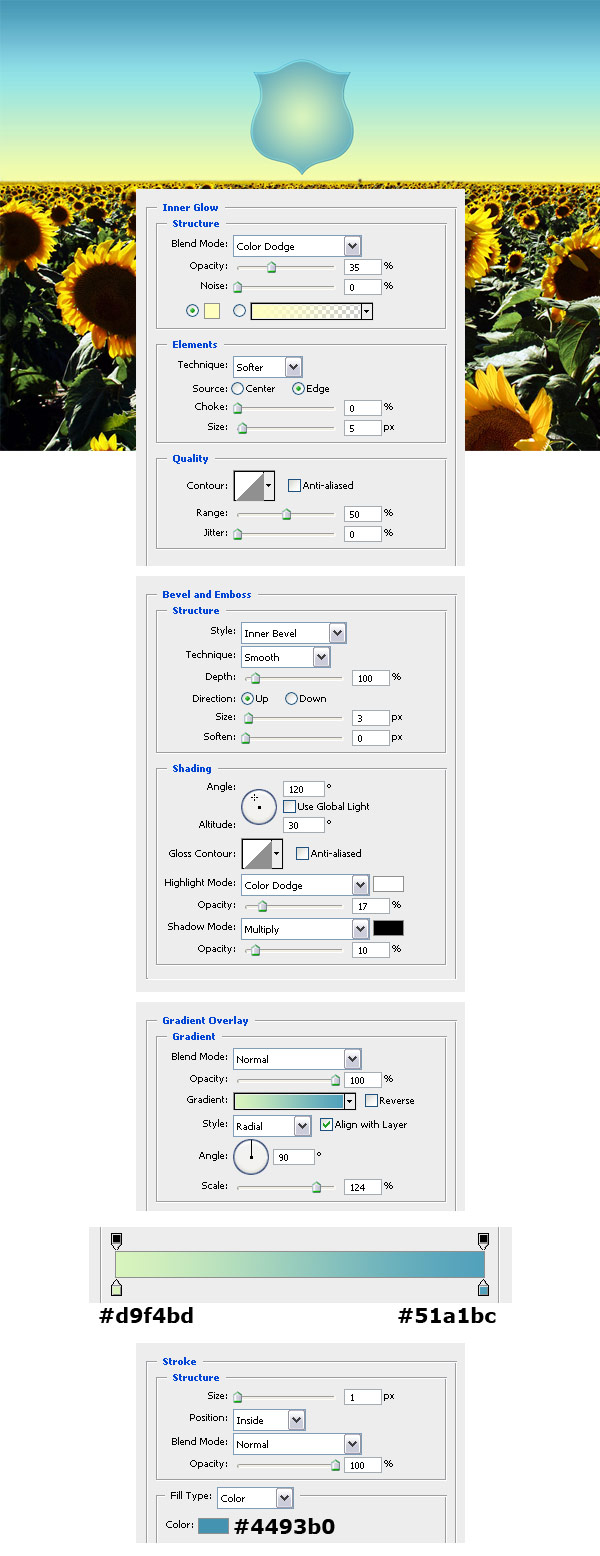The height and width of the screenshot is (1556, 600).
Task: Open the Technique dropdown set to Smooth
Action: [285, 657]
